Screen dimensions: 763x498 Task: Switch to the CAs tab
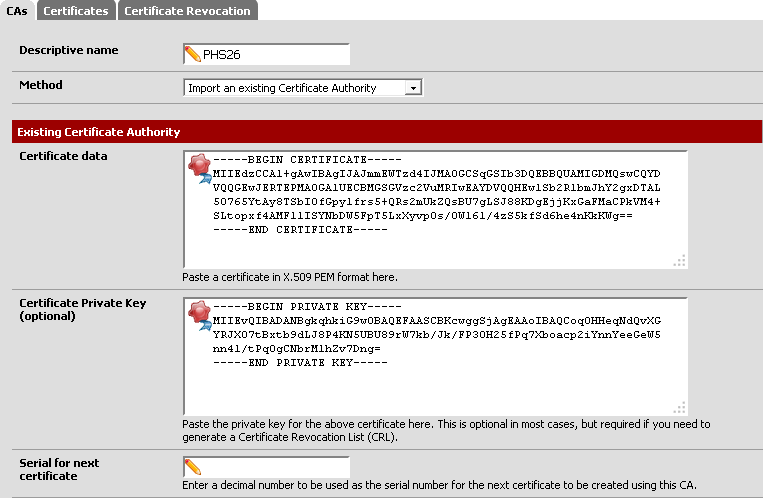coord(17,10)
